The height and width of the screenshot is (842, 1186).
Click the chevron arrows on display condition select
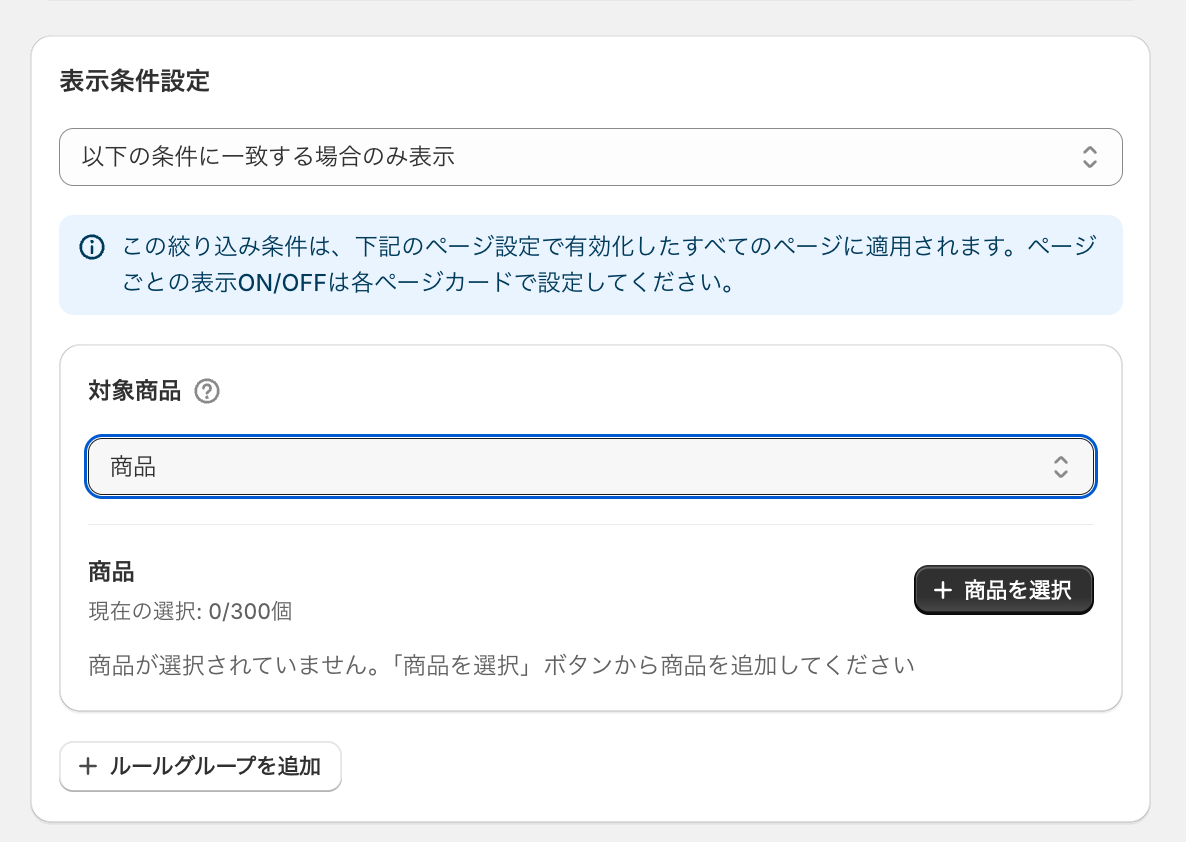(x=1090, y=157)
